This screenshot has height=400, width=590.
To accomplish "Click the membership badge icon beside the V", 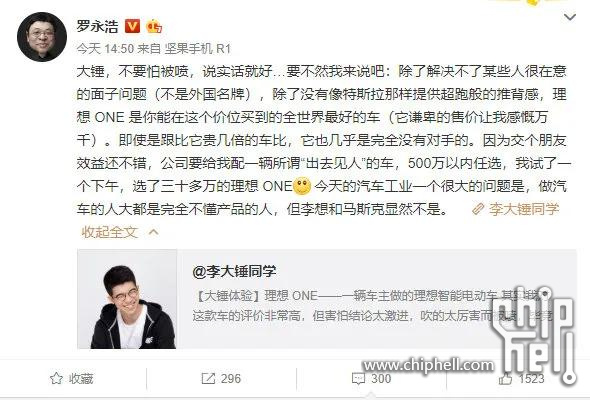I will click(154, 26).
